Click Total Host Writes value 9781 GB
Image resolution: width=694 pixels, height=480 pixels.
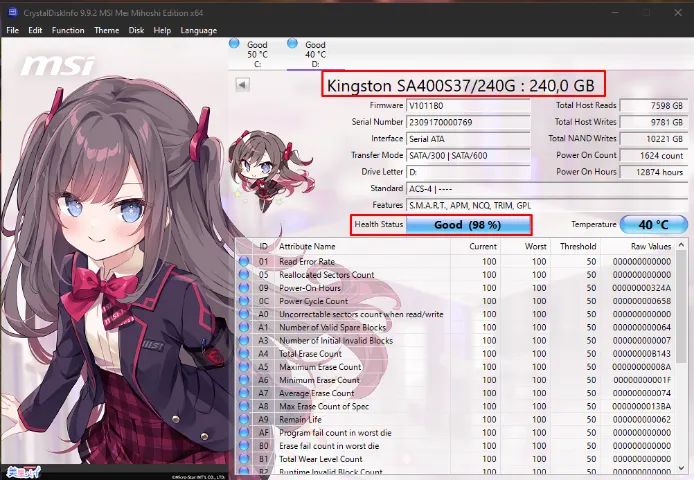(x=653, y=122)
